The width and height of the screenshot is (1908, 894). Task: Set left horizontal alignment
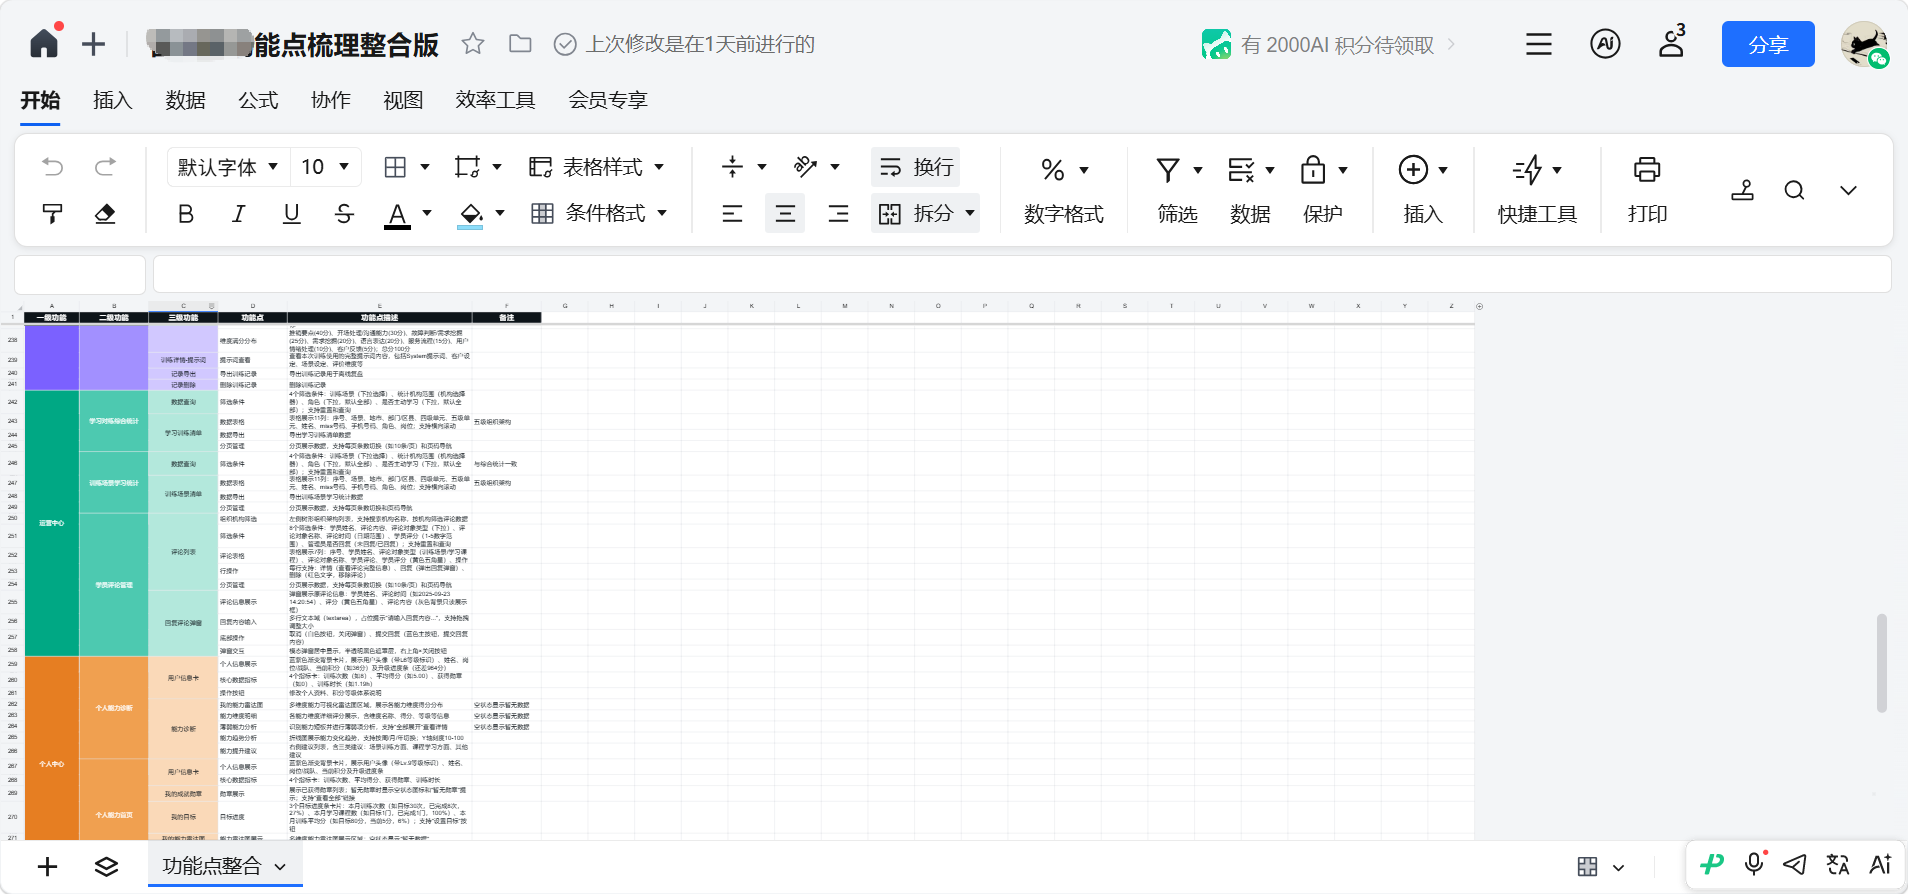pyautogui.click(x=733, y=213)
